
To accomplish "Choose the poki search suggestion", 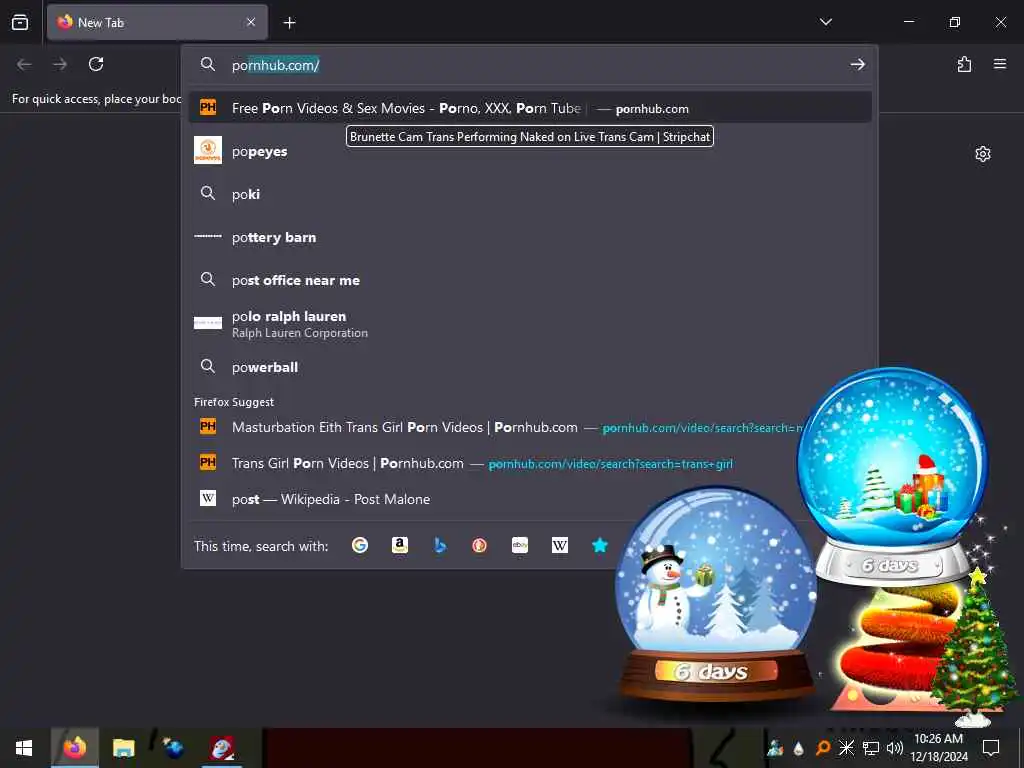I will coord(530,194).
